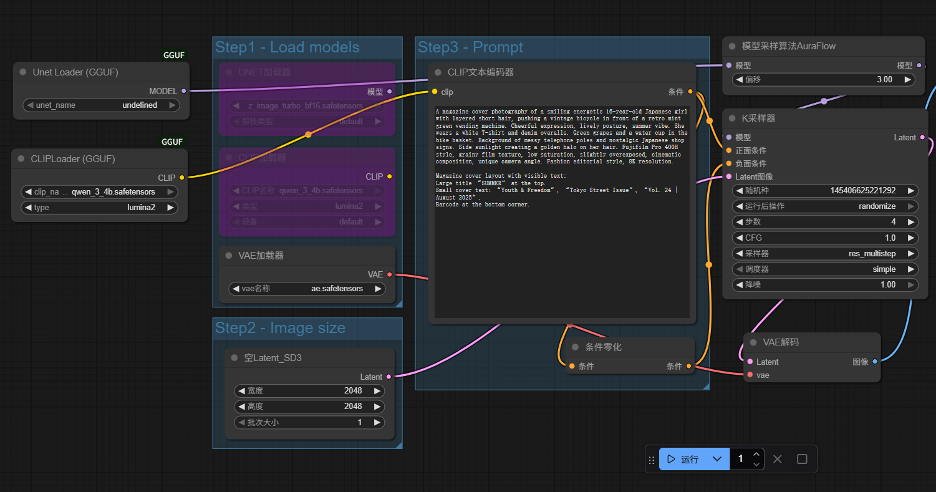Viewport: 936px width, 492px height.
Task: Collapse the CLIP文本编码器 node via its dot
Action: click(x=438, y=73)
